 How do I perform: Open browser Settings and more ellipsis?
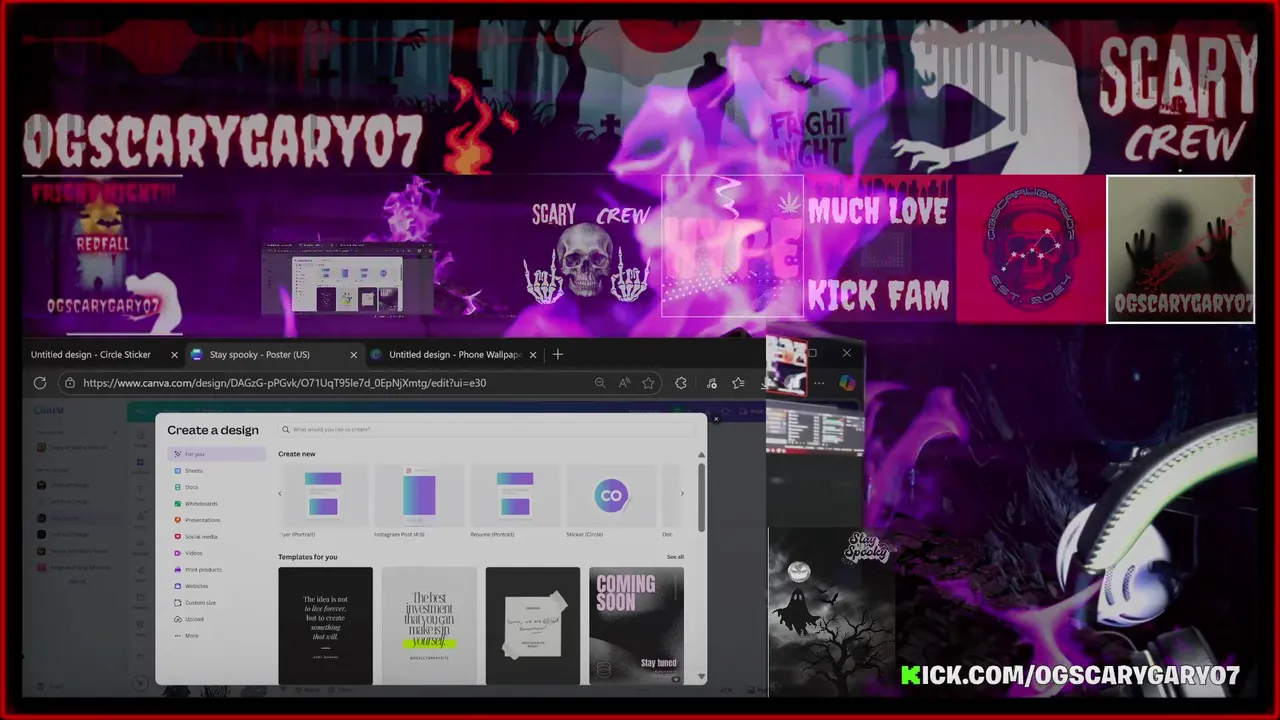click(x=819, y=383)
